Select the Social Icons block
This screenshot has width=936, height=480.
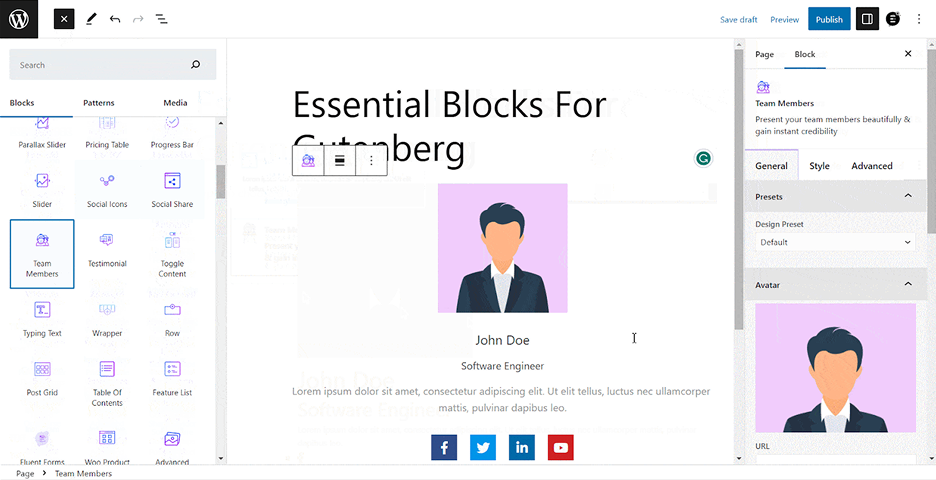point(107,190)
